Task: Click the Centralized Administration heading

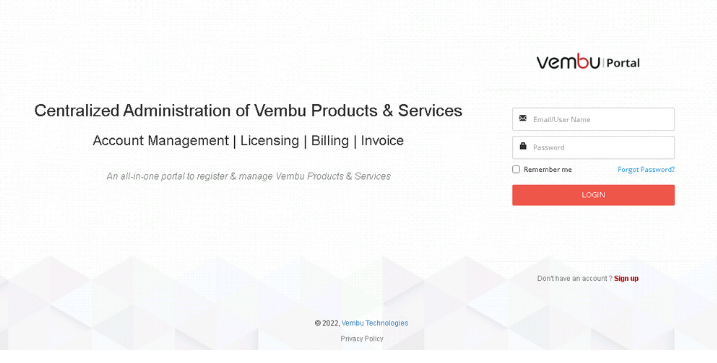Action: coord(248,111)
